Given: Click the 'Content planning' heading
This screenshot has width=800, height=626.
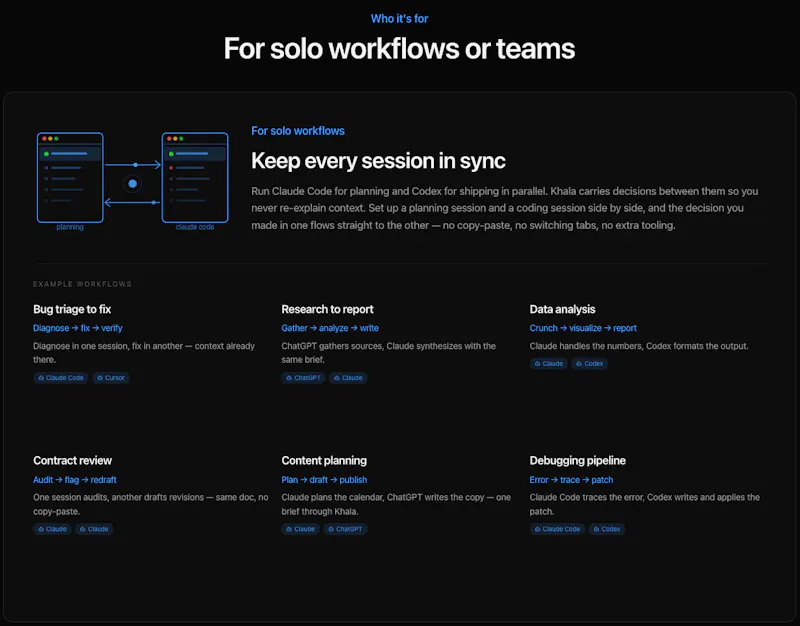Looking at the screenshot, I should click(324, 461).
